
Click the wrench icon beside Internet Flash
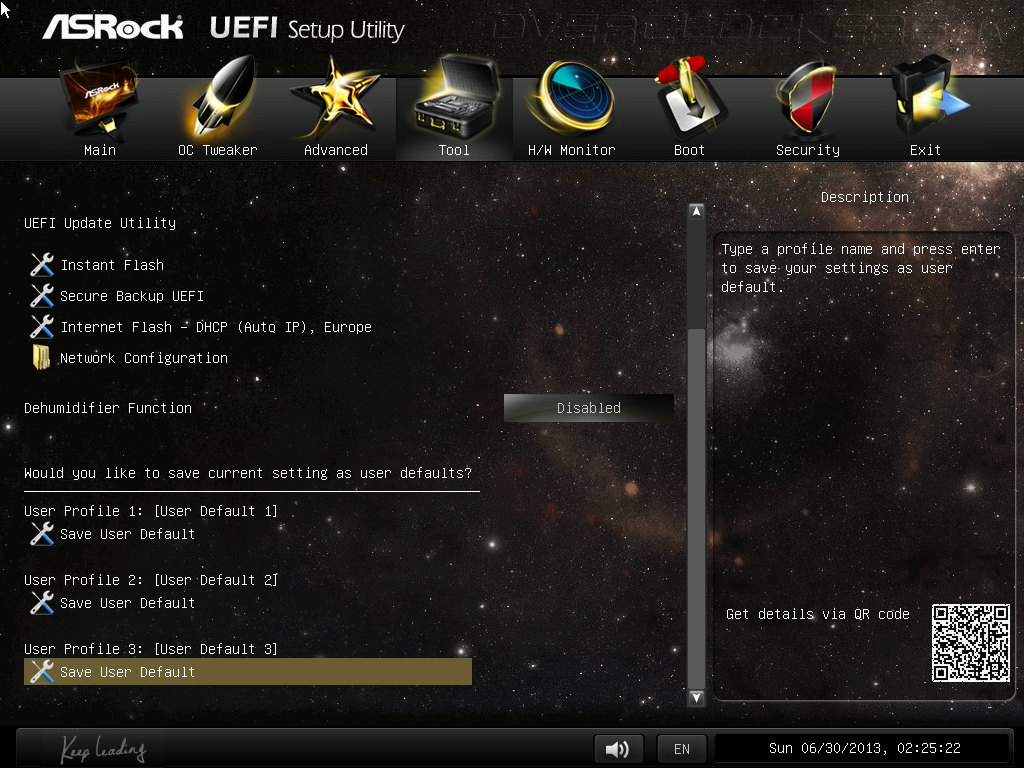42,327
